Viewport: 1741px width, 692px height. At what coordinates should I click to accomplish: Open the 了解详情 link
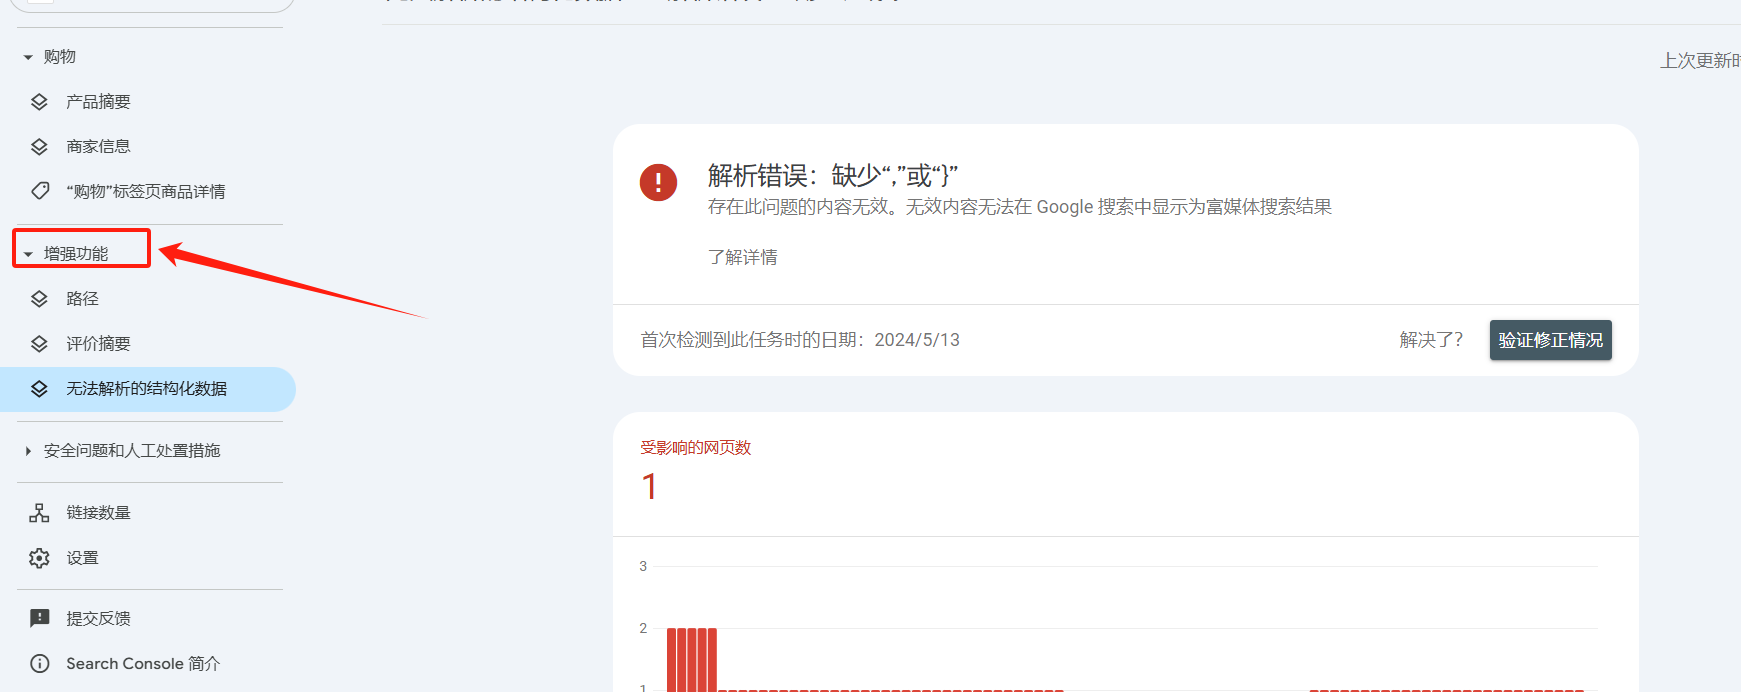(742, 258)
